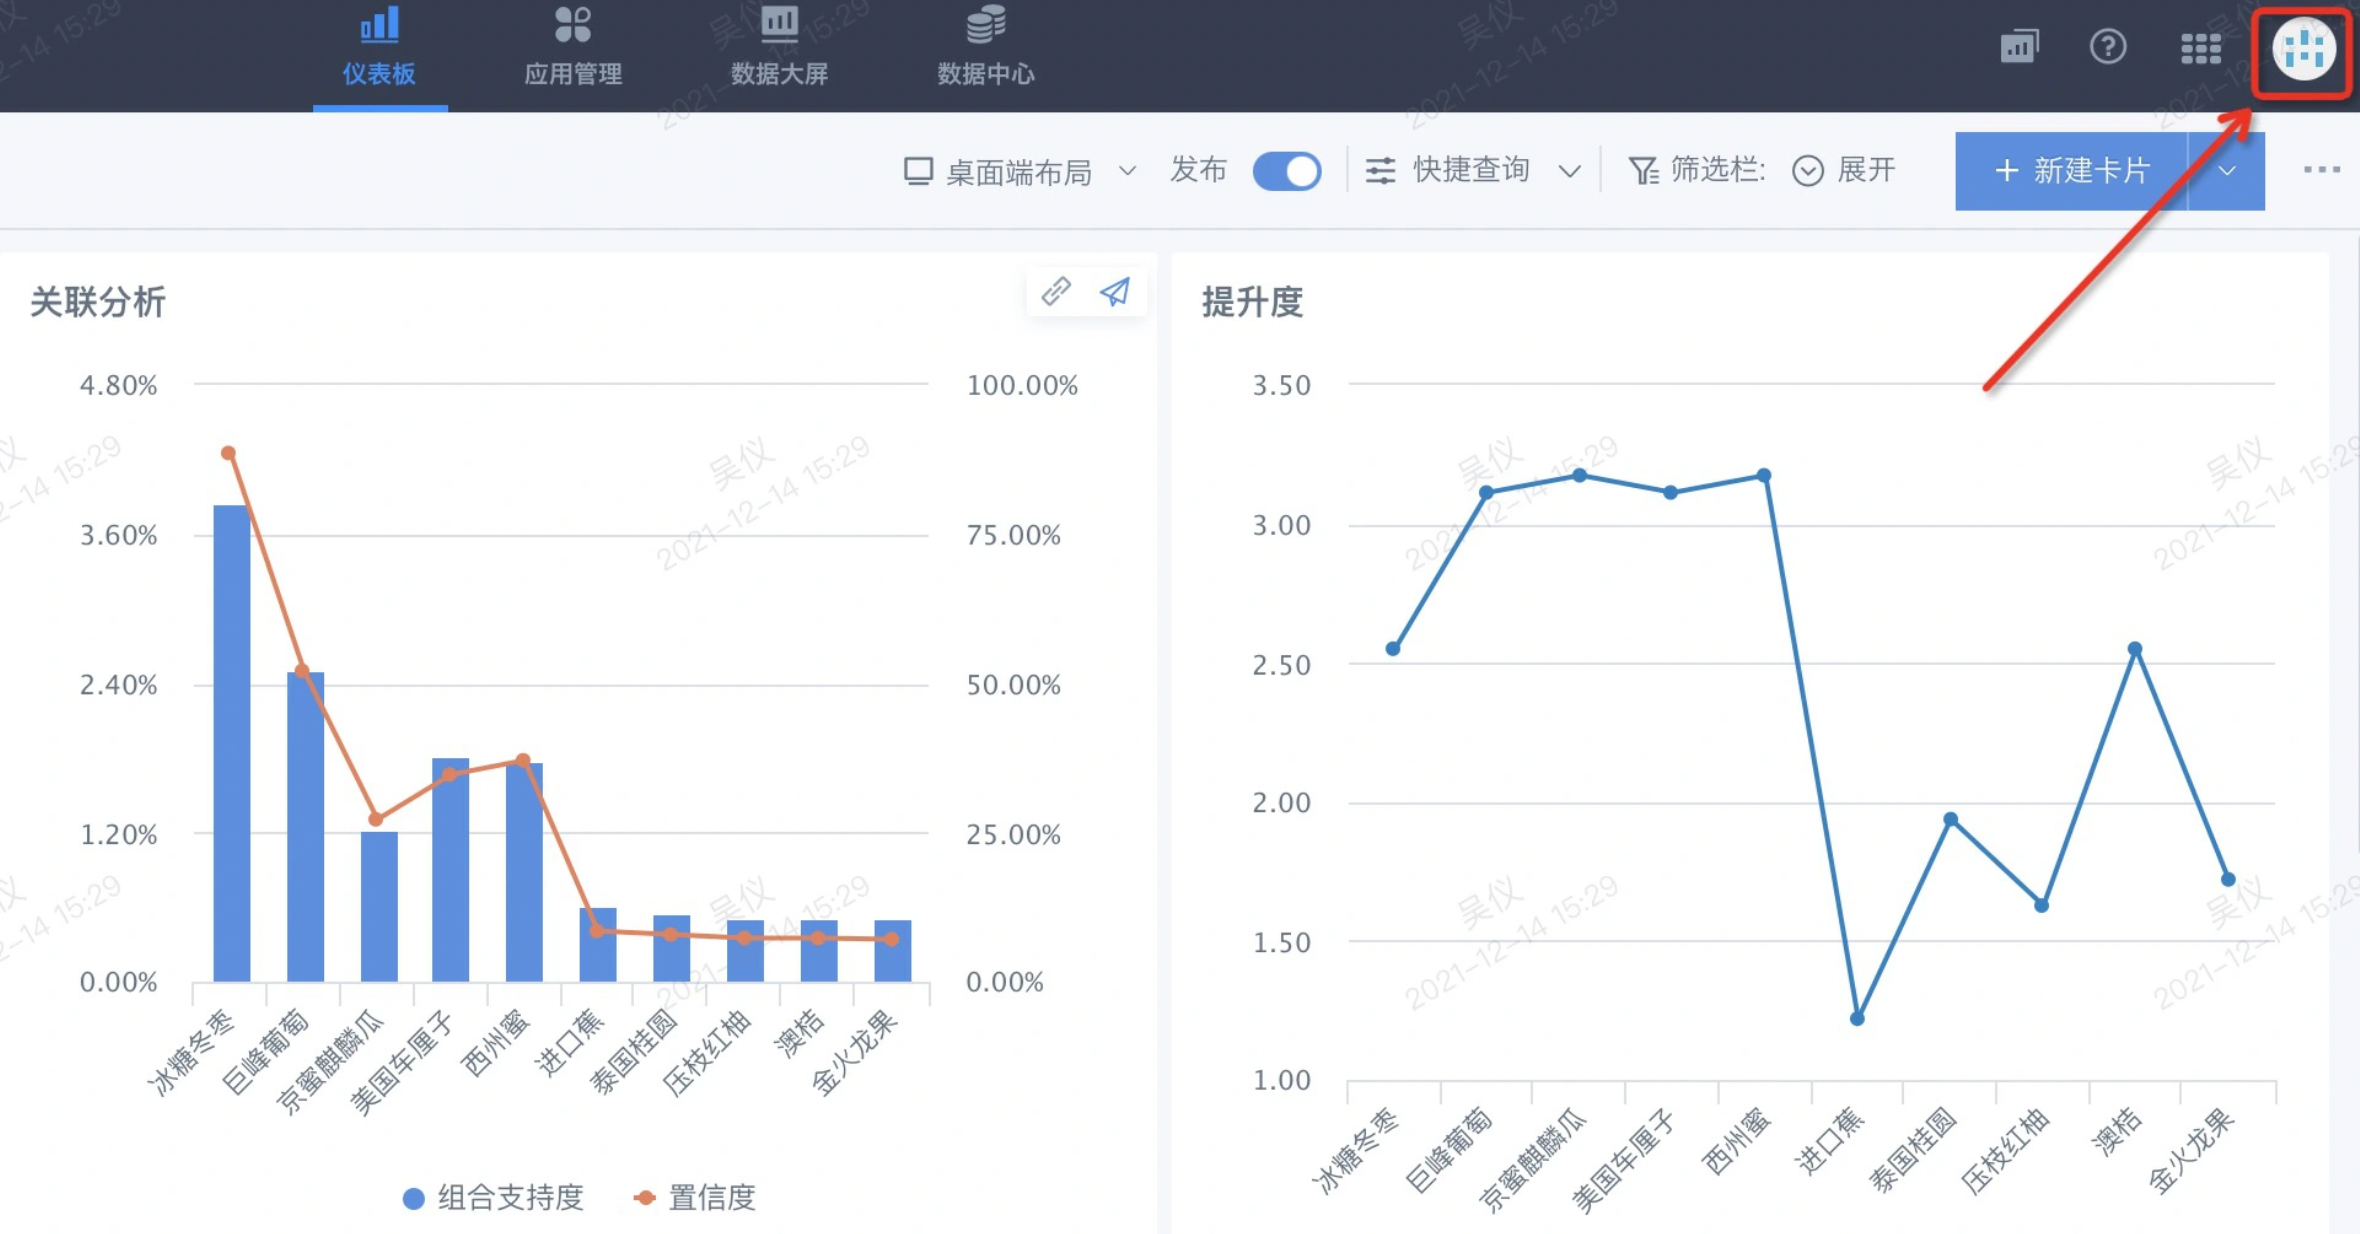Image resolution: width=2360 pixels, height=1234 pixels.
Task: Switch to the 数据大屏 tab
Action: tap(779, 47)
